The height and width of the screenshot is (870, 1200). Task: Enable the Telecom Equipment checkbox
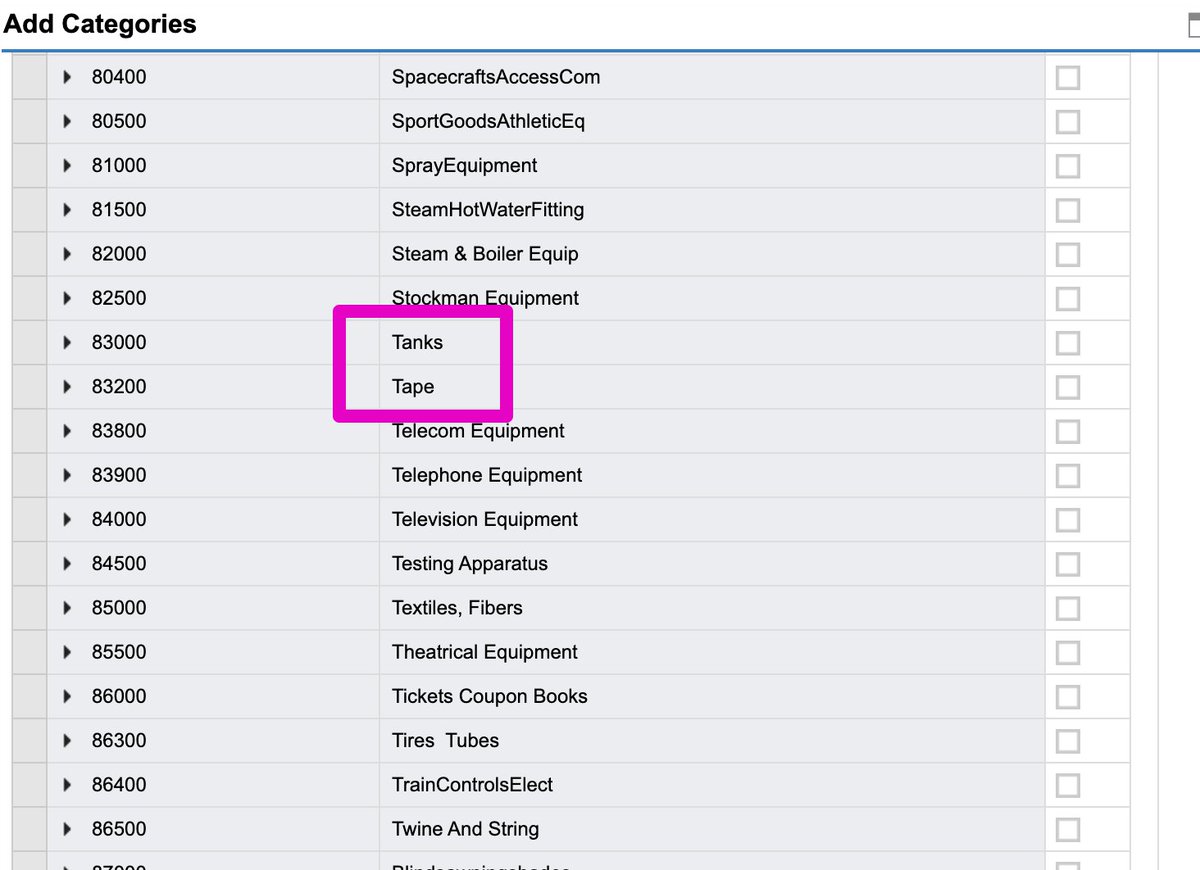click(1067, 431)
